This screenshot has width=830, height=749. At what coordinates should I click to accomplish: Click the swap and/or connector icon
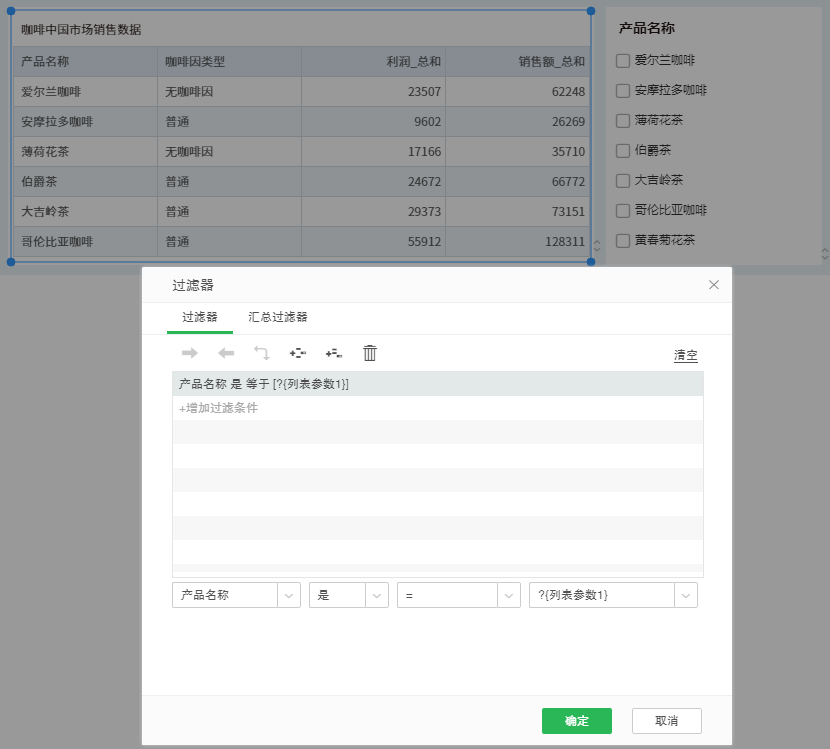point(261,353)
